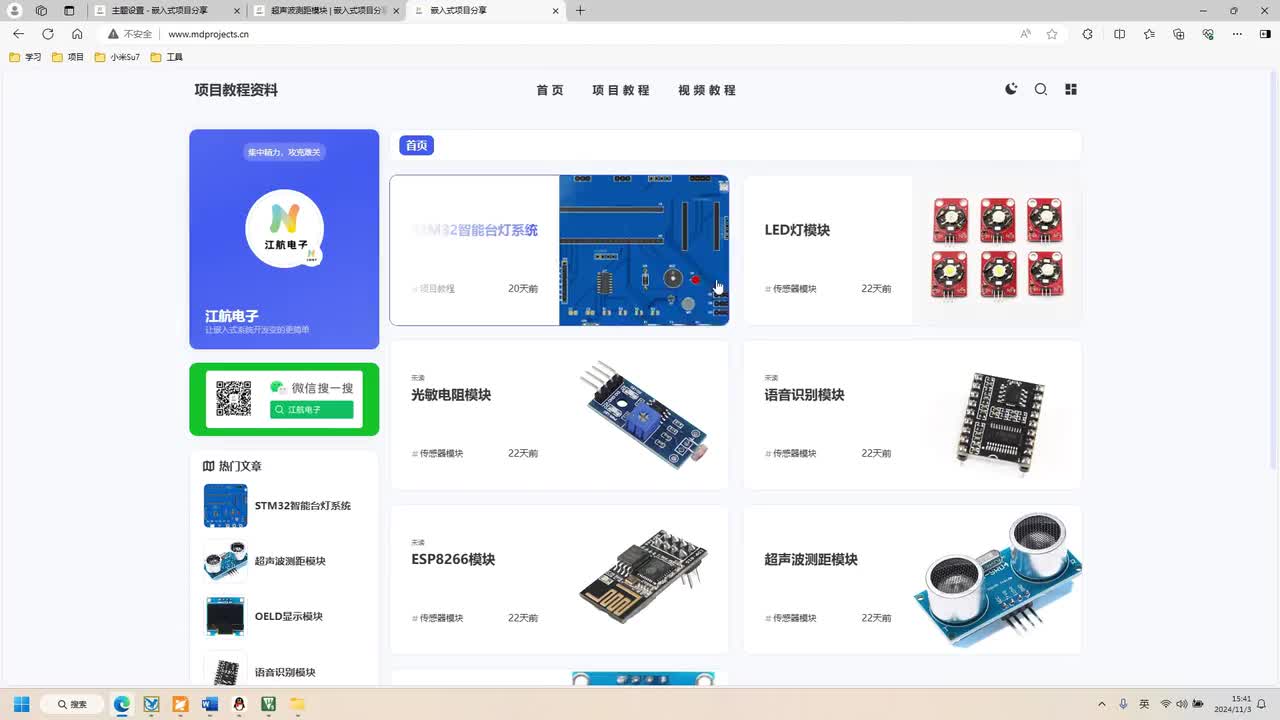Open the LED灯模块 article
This screenshot has width=1280, height=720.
tap(797, 230)
